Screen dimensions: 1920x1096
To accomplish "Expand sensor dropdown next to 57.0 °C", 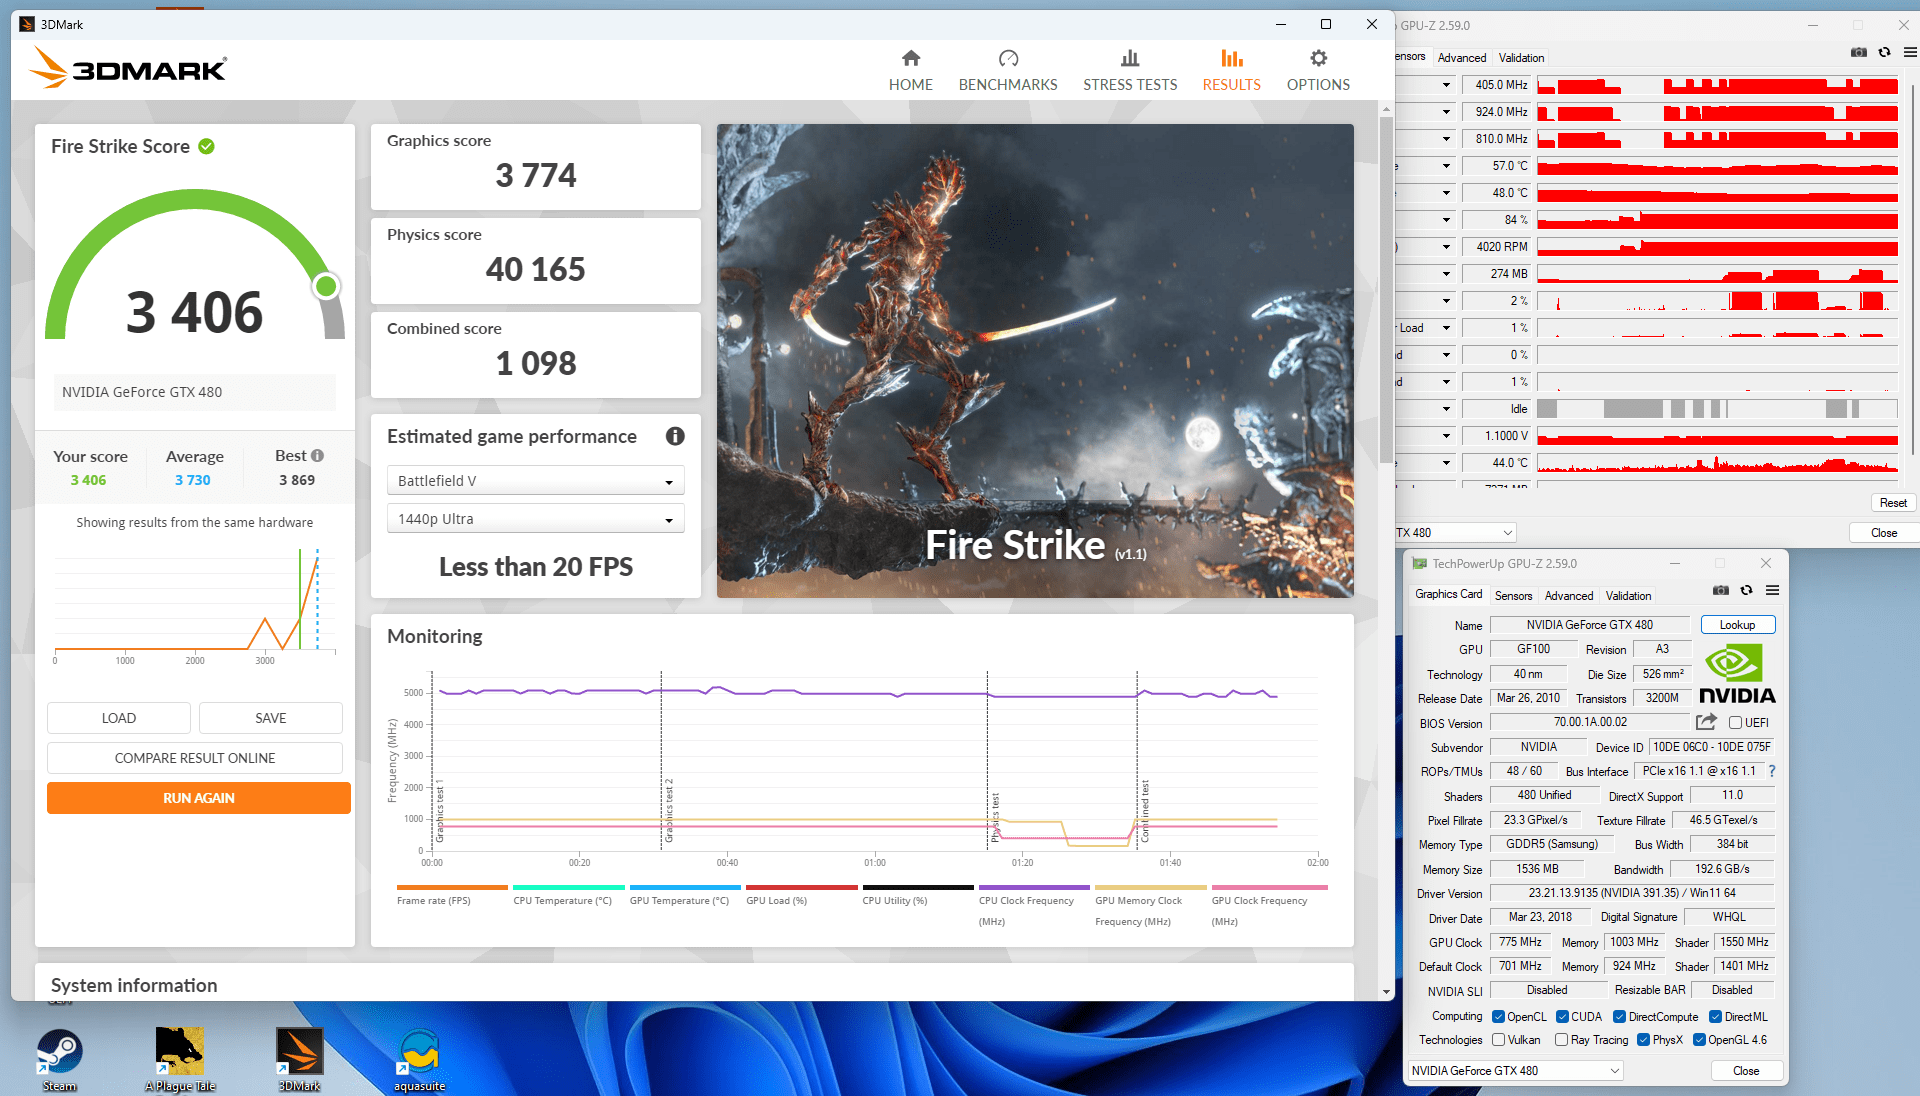I will [x=1446, y=166].
